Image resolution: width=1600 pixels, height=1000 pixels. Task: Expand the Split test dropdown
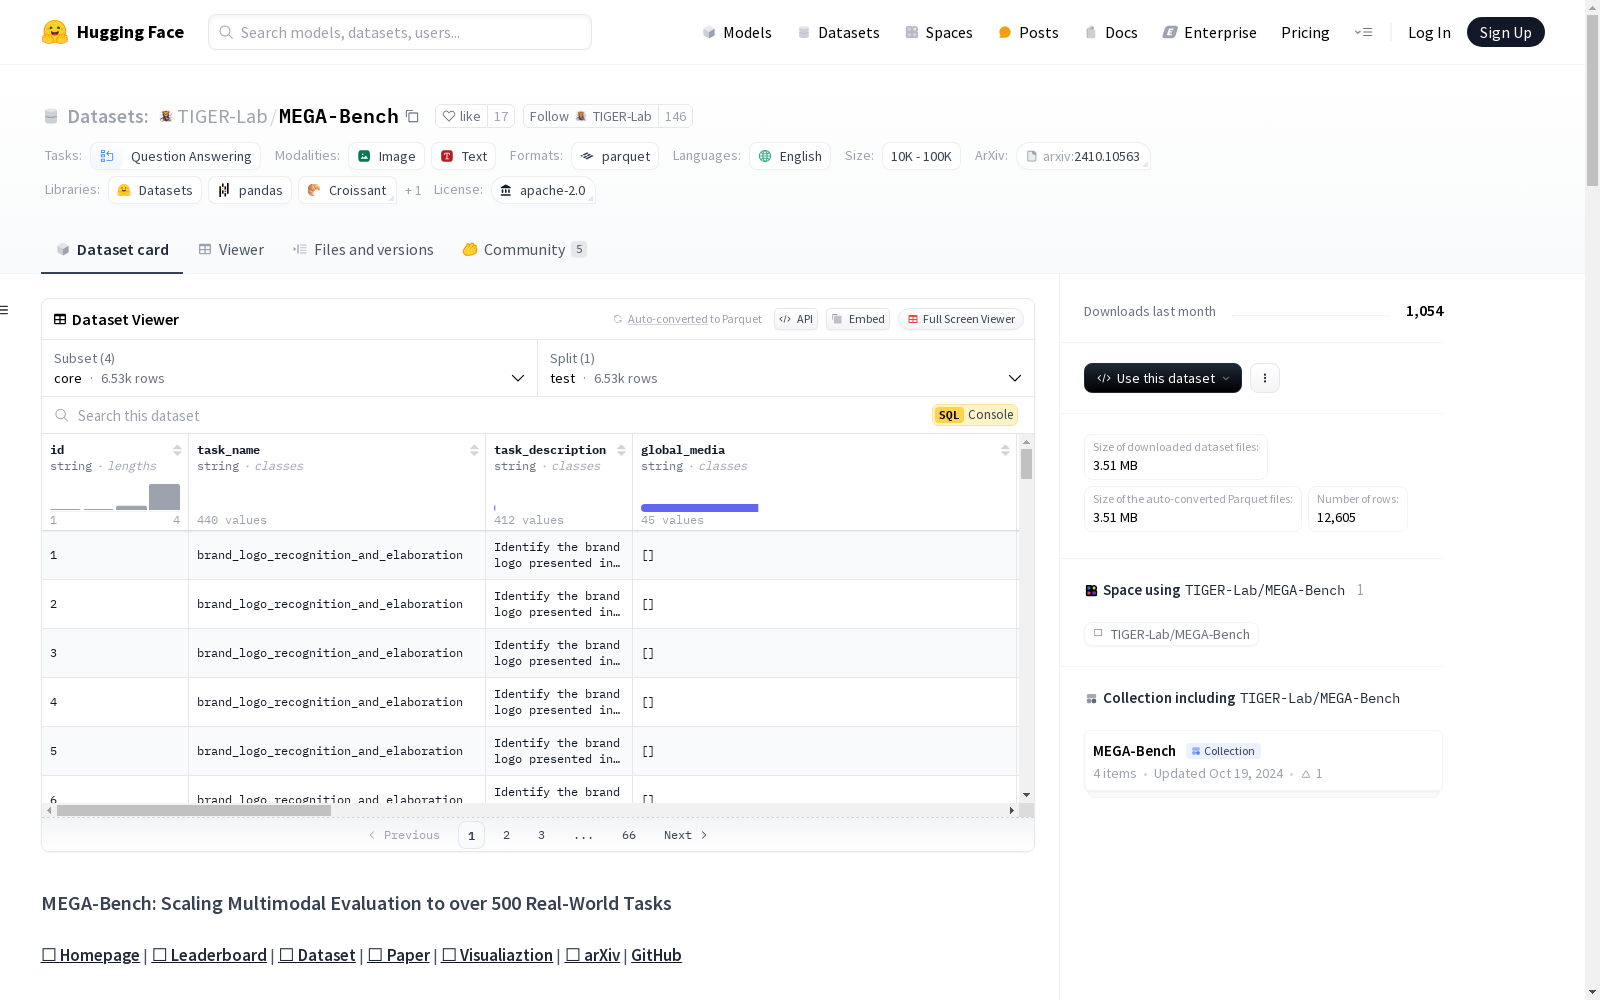tap(786, 368)
